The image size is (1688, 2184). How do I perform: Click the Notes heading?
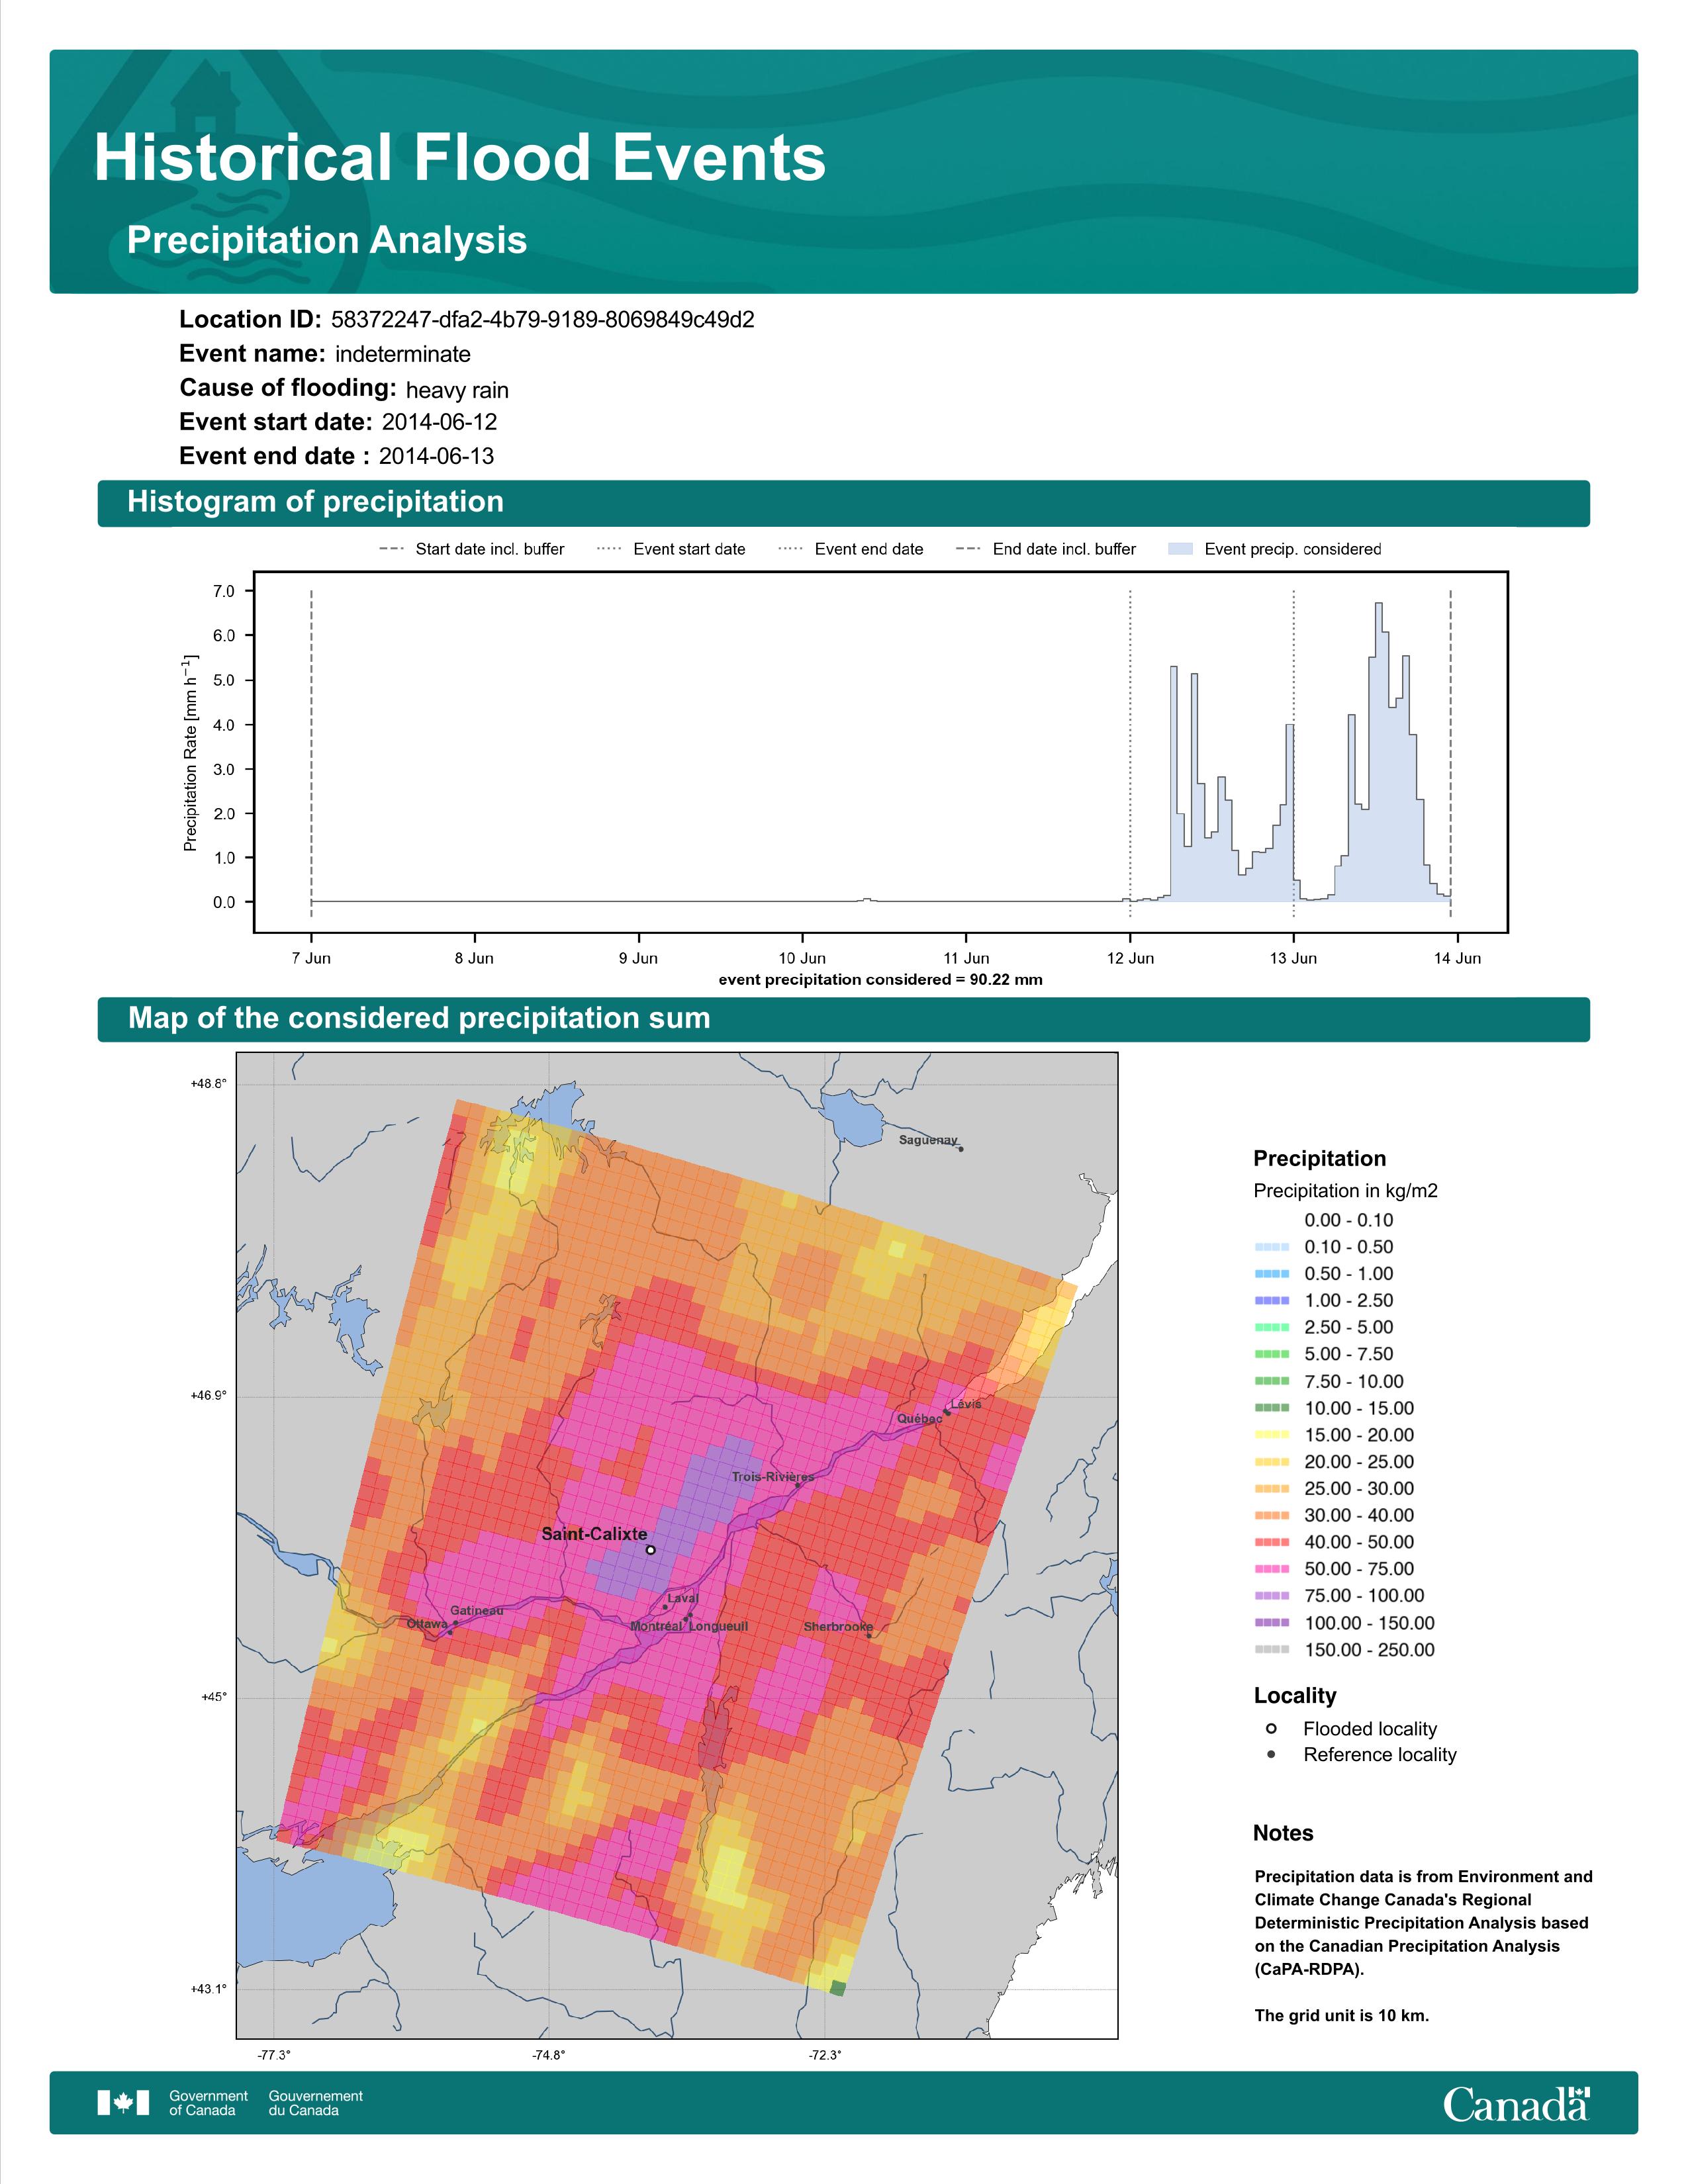tap(1283, 1834)
